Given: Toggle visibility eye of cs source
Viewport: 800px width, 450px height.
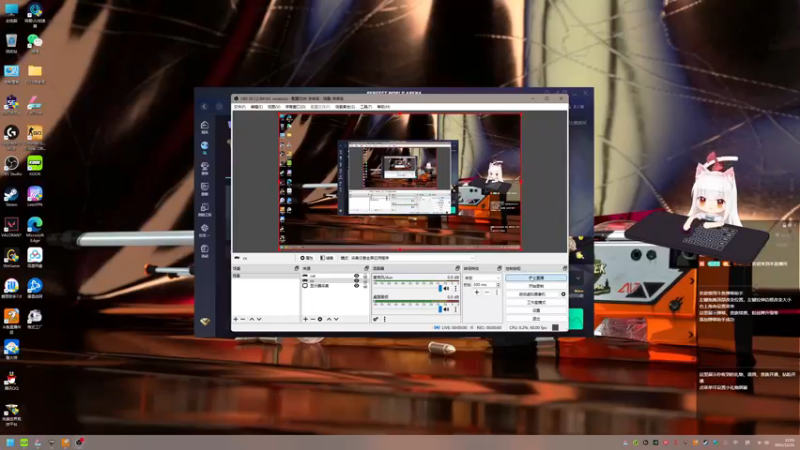Looking at the screenshot, I should coord(357,281).
